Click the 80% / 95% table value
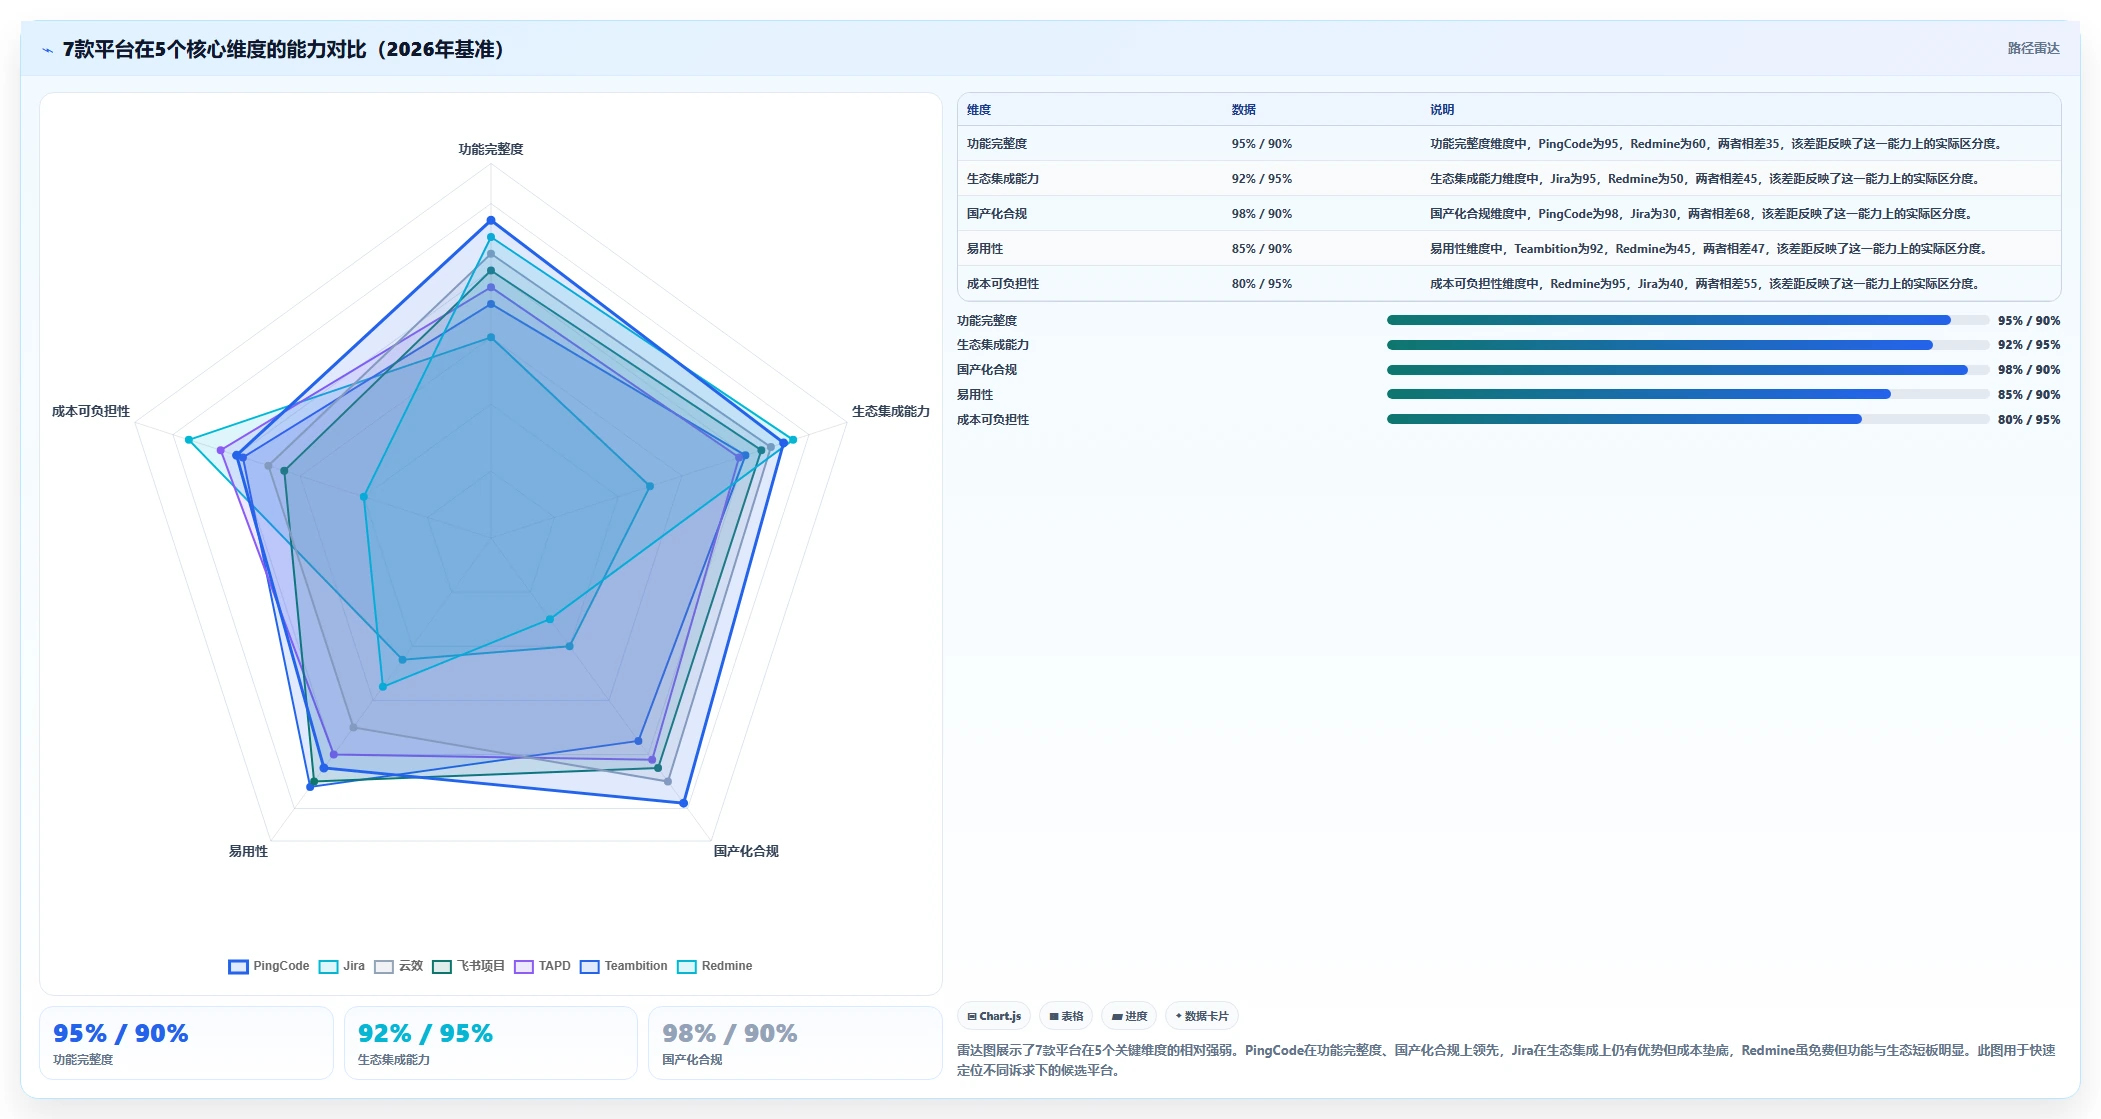Screen dimensions: 2101x1119 tap(1261, 284)
